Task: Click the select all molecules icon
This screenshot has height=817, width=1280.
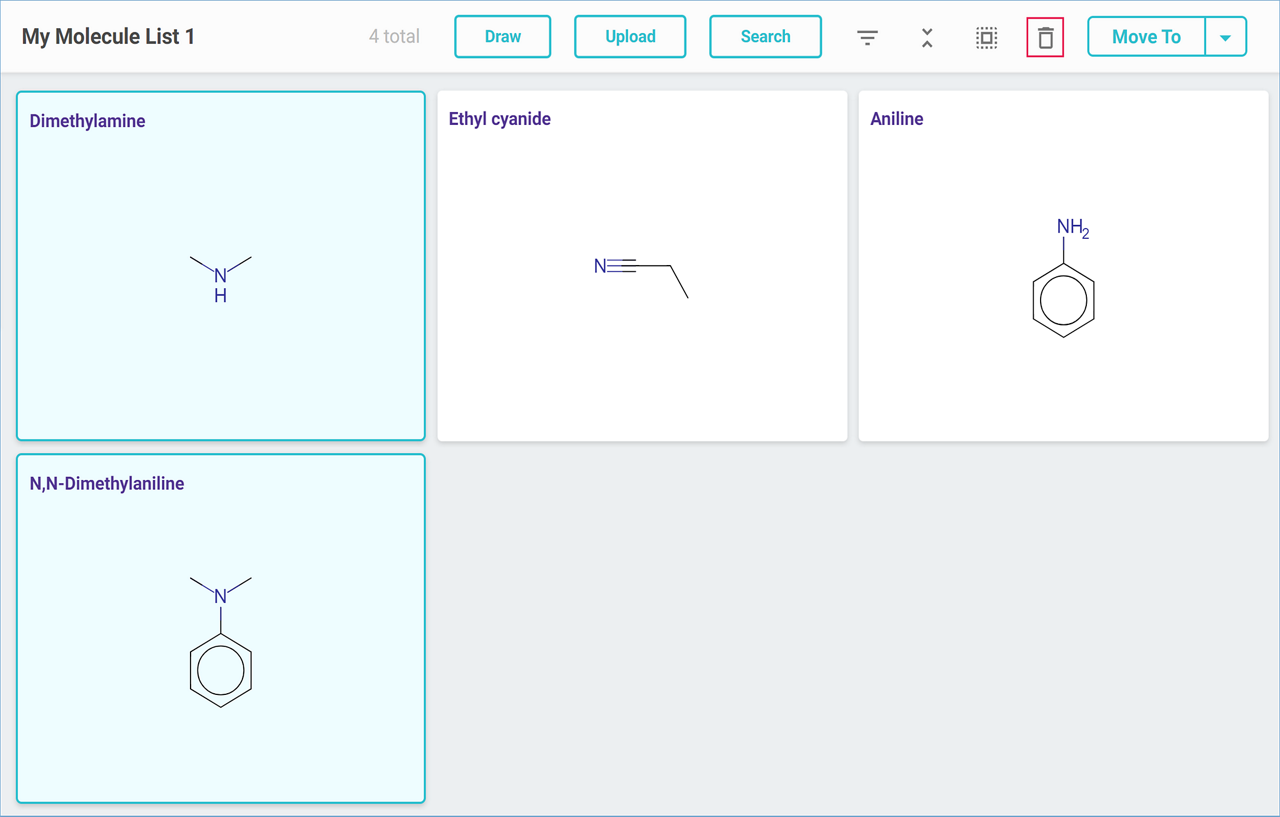Action: (x=986, y=38)
